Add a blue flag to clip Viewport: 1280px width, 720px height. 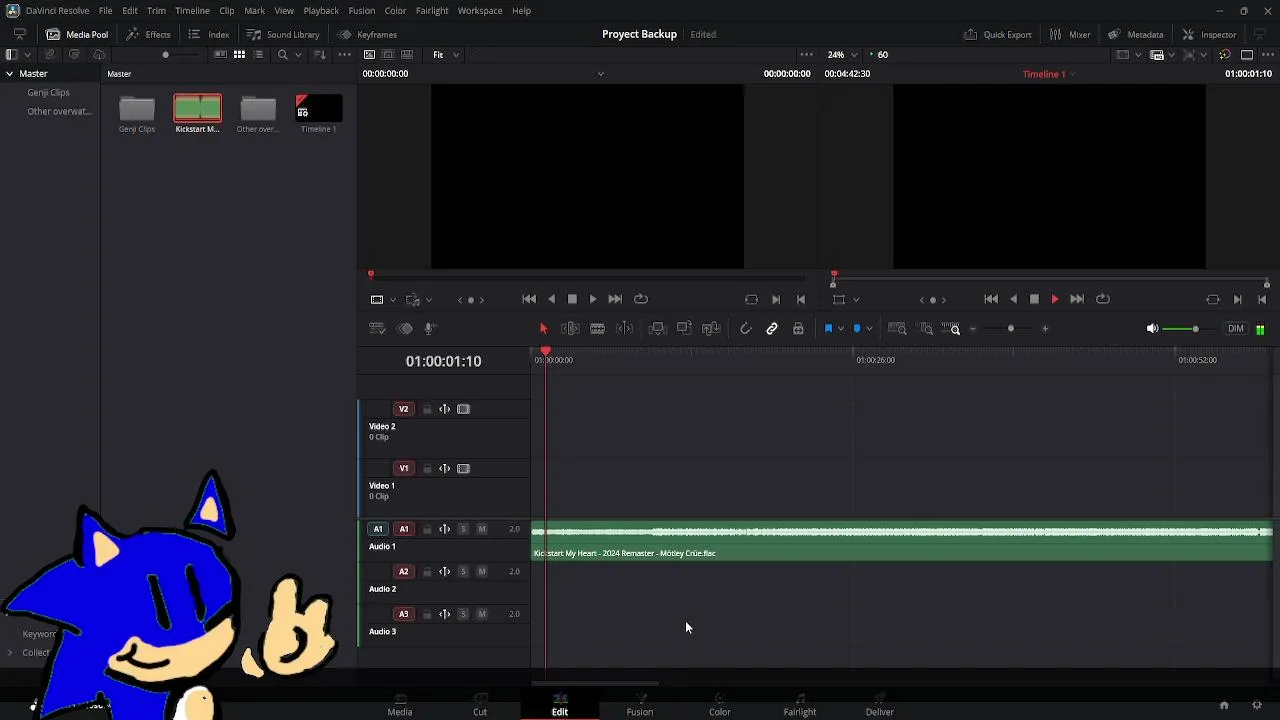[828, 329]
